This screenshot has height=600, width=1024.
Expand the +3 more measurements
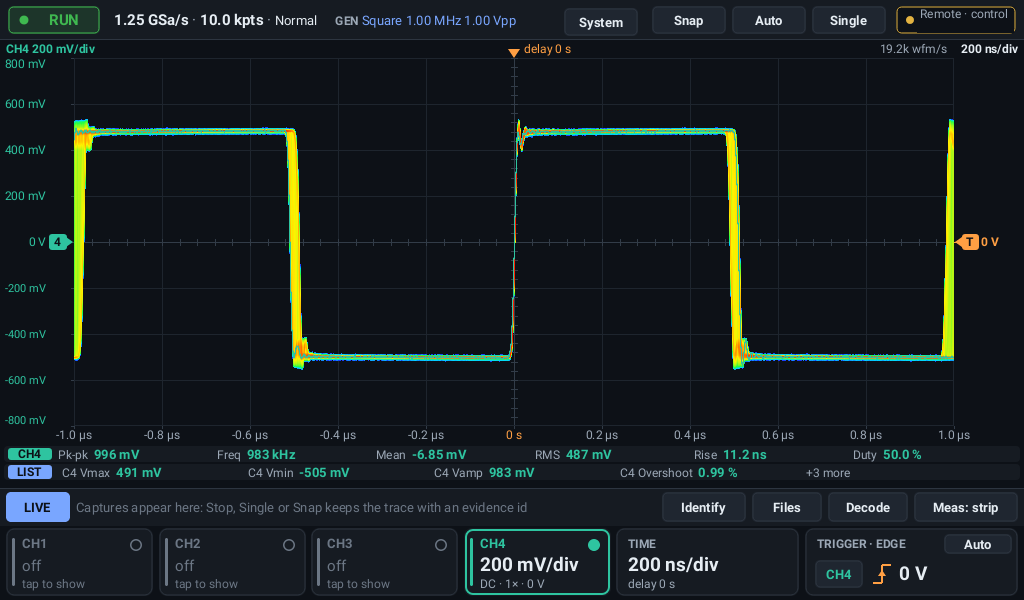[x=828, y=473]
